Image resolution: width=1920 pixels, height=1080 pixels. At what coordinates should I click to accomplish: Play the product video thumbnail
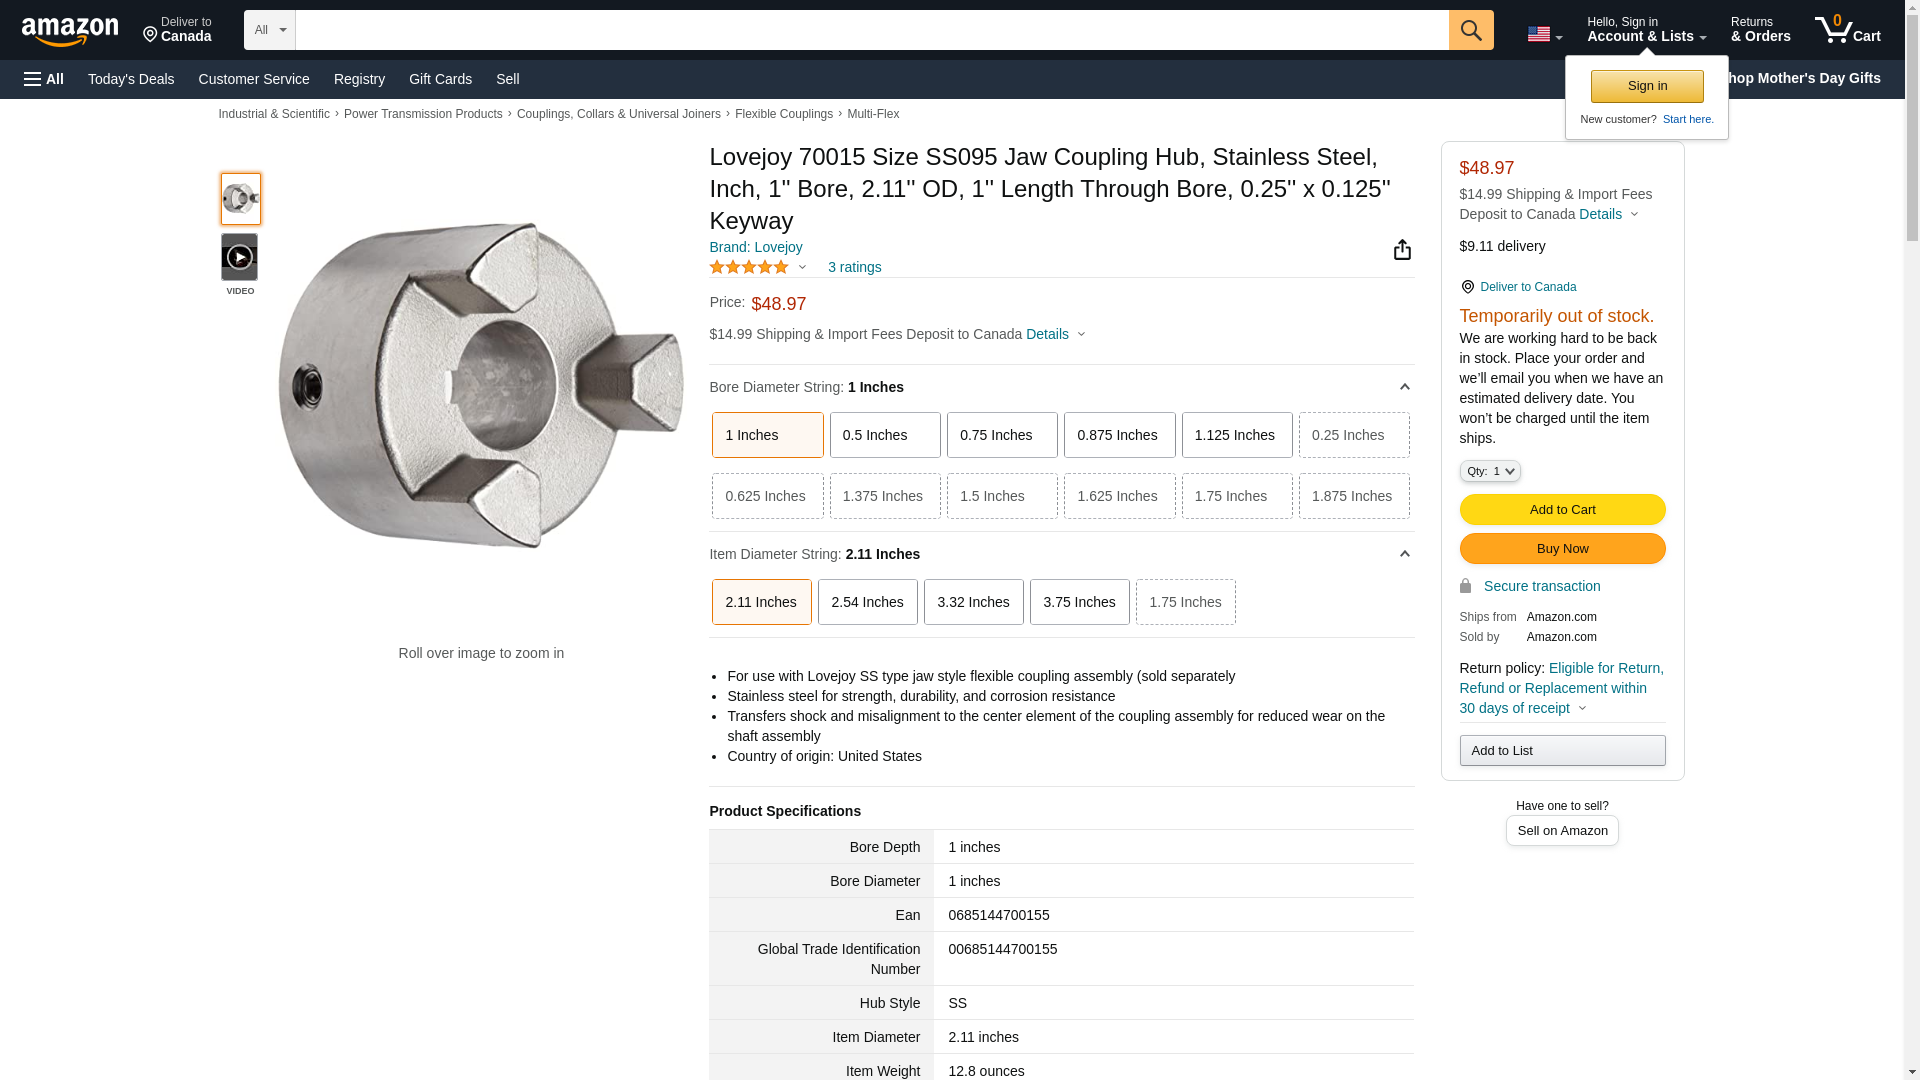(239, 258)
